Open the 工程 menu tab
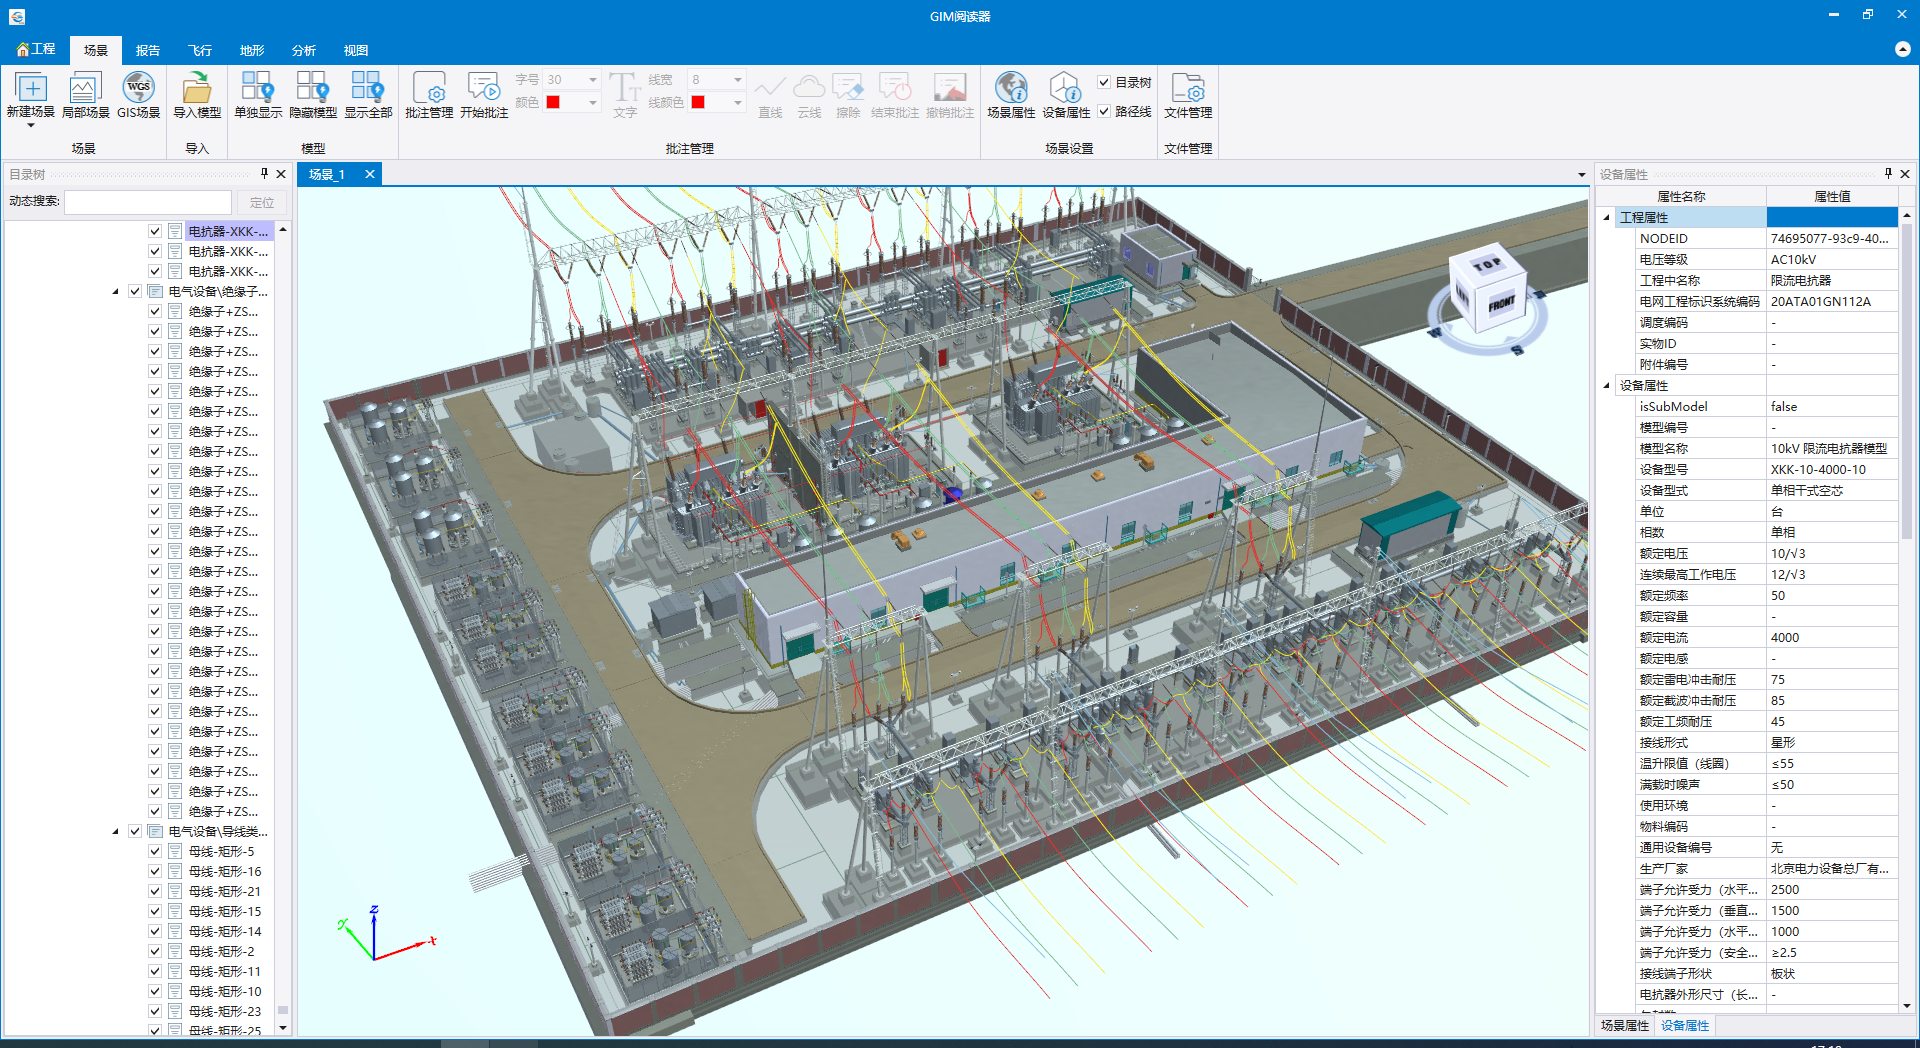The width and height of the screenshot is (1920, 1048). [x=36, y=49]
